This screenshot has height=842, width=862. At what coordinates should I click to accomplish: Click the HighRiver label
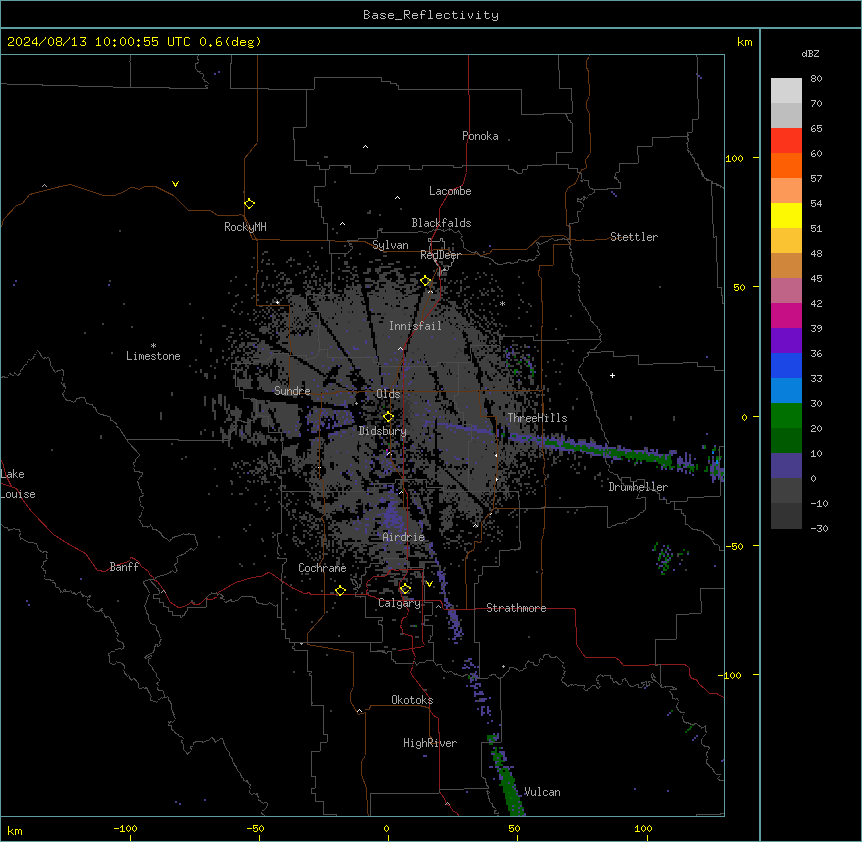pos(430,743)
